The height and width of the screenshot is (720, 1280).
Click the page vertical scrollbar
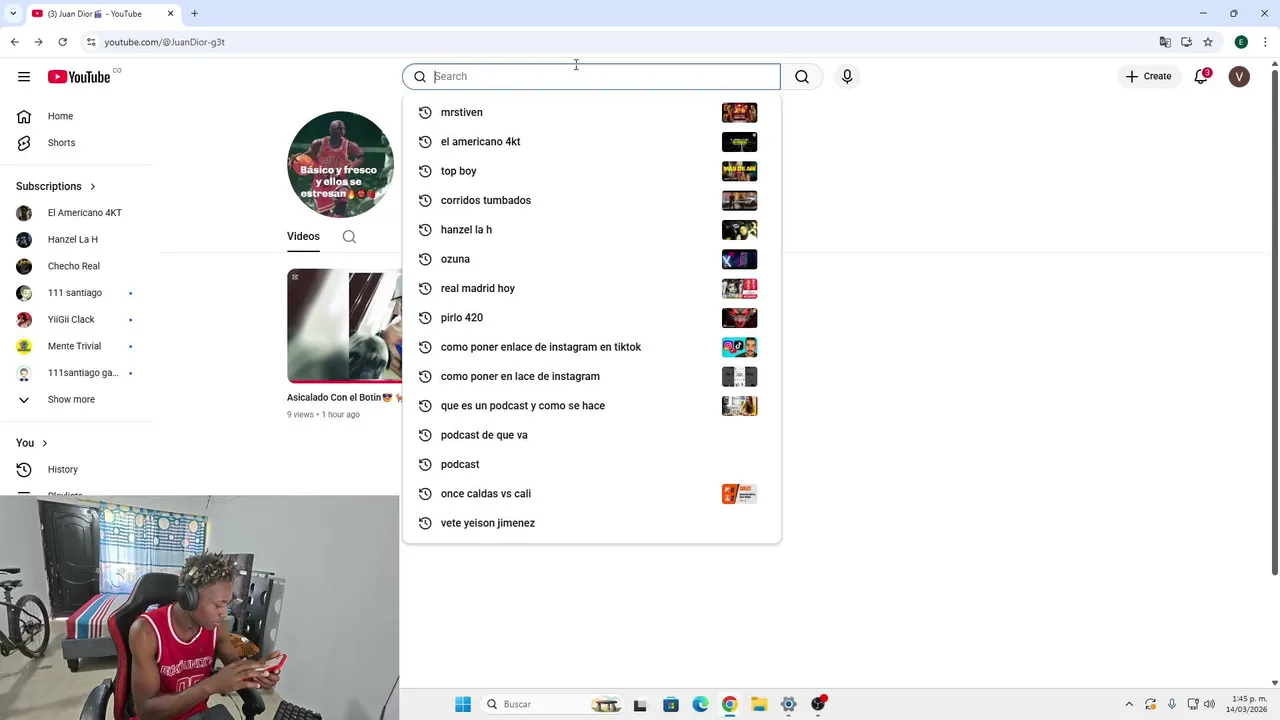(1274, 322)
